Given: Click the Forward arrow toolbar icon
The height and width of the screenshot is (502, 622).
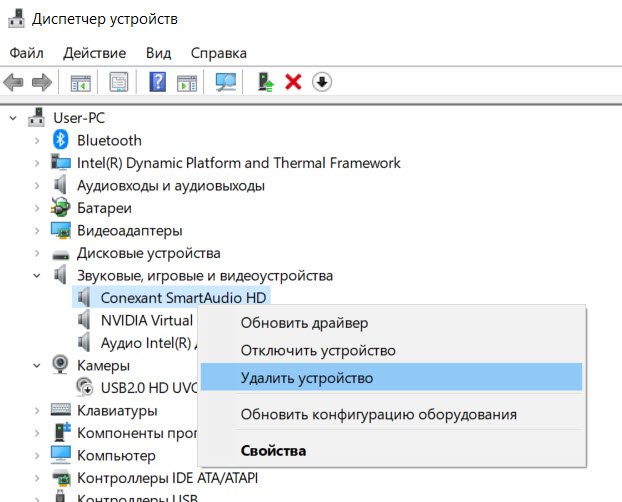Looking at the screenshot, I should coord(42,83).
